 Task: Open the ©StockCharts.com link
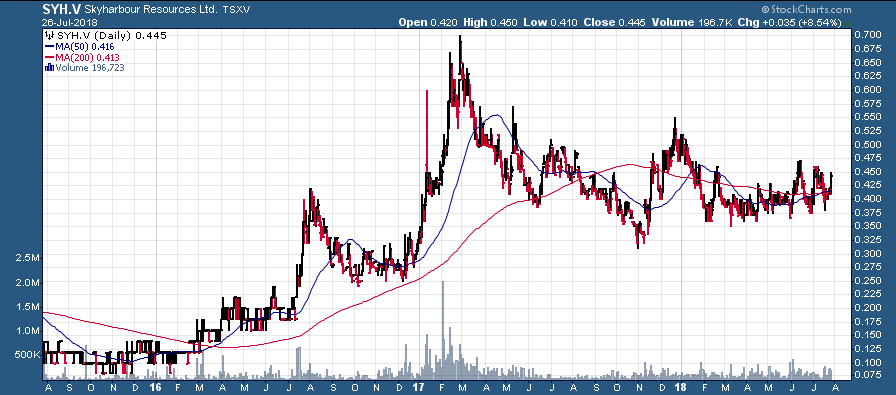point(806,9)
